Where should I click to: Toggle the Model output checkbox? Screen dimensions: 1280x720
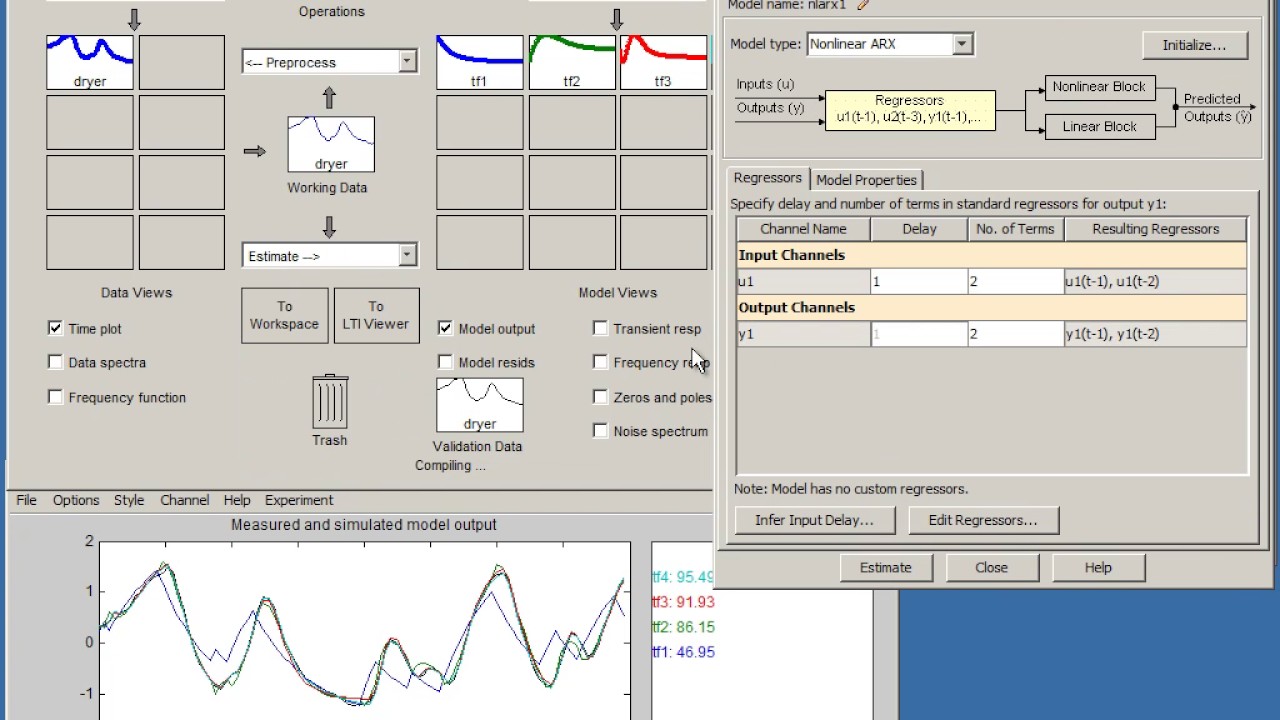pos(445,328)
